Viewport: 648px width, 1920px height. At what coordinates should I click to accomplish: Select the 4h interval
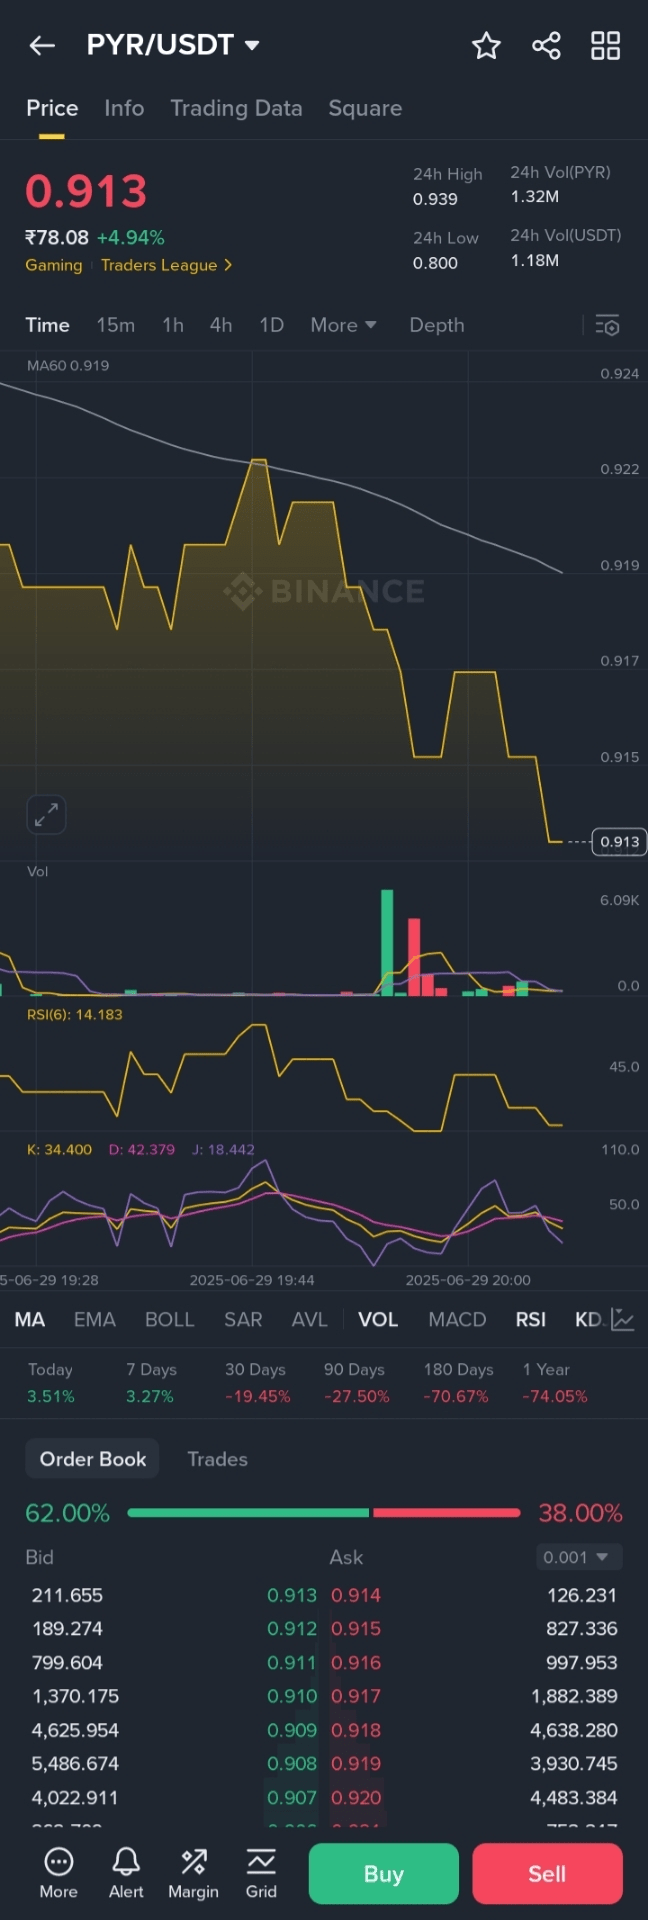(221, 325)
